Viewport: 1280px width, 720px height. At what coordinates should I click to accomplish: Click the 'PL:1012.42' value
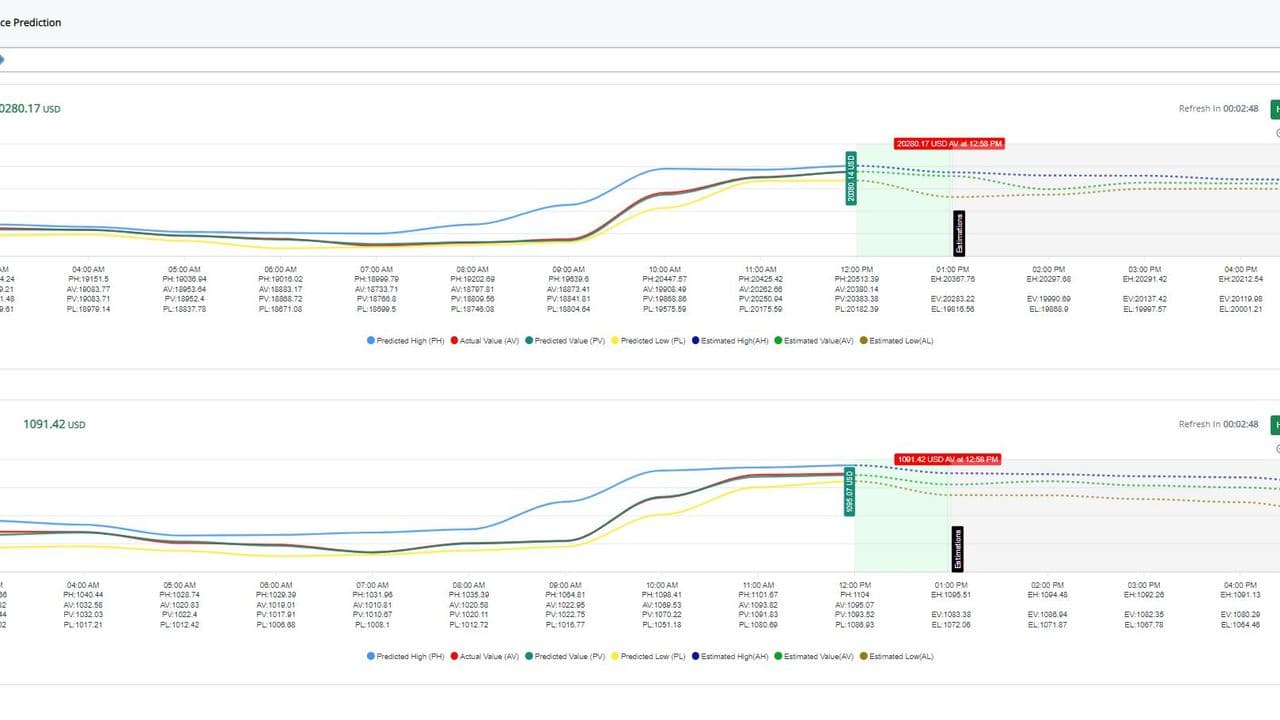point(179,625)
